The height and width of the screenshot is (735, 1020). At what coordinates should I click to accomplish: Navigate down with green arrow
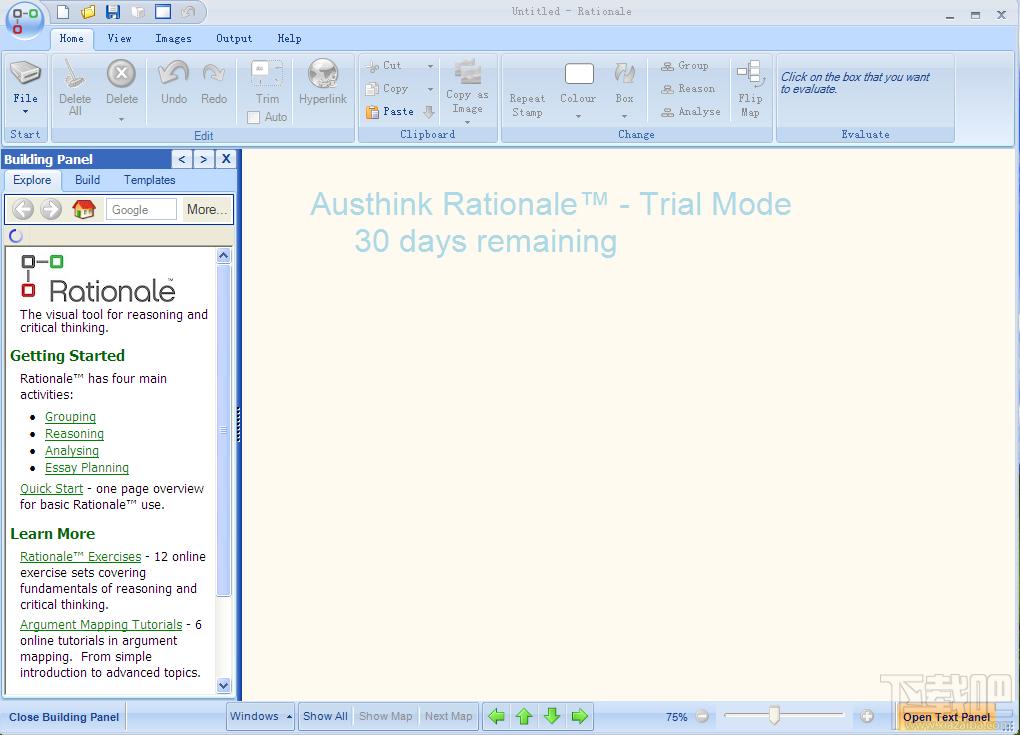click(552, 716)
